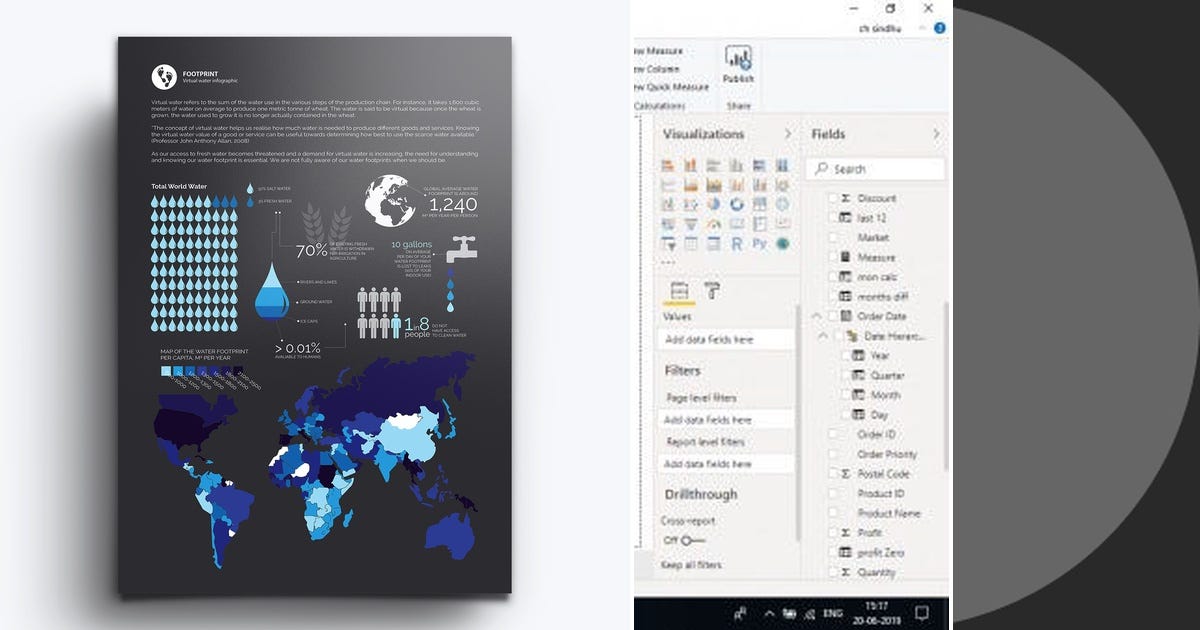
Task: Click the Fields pane Search box
Action: coord(877,168)
